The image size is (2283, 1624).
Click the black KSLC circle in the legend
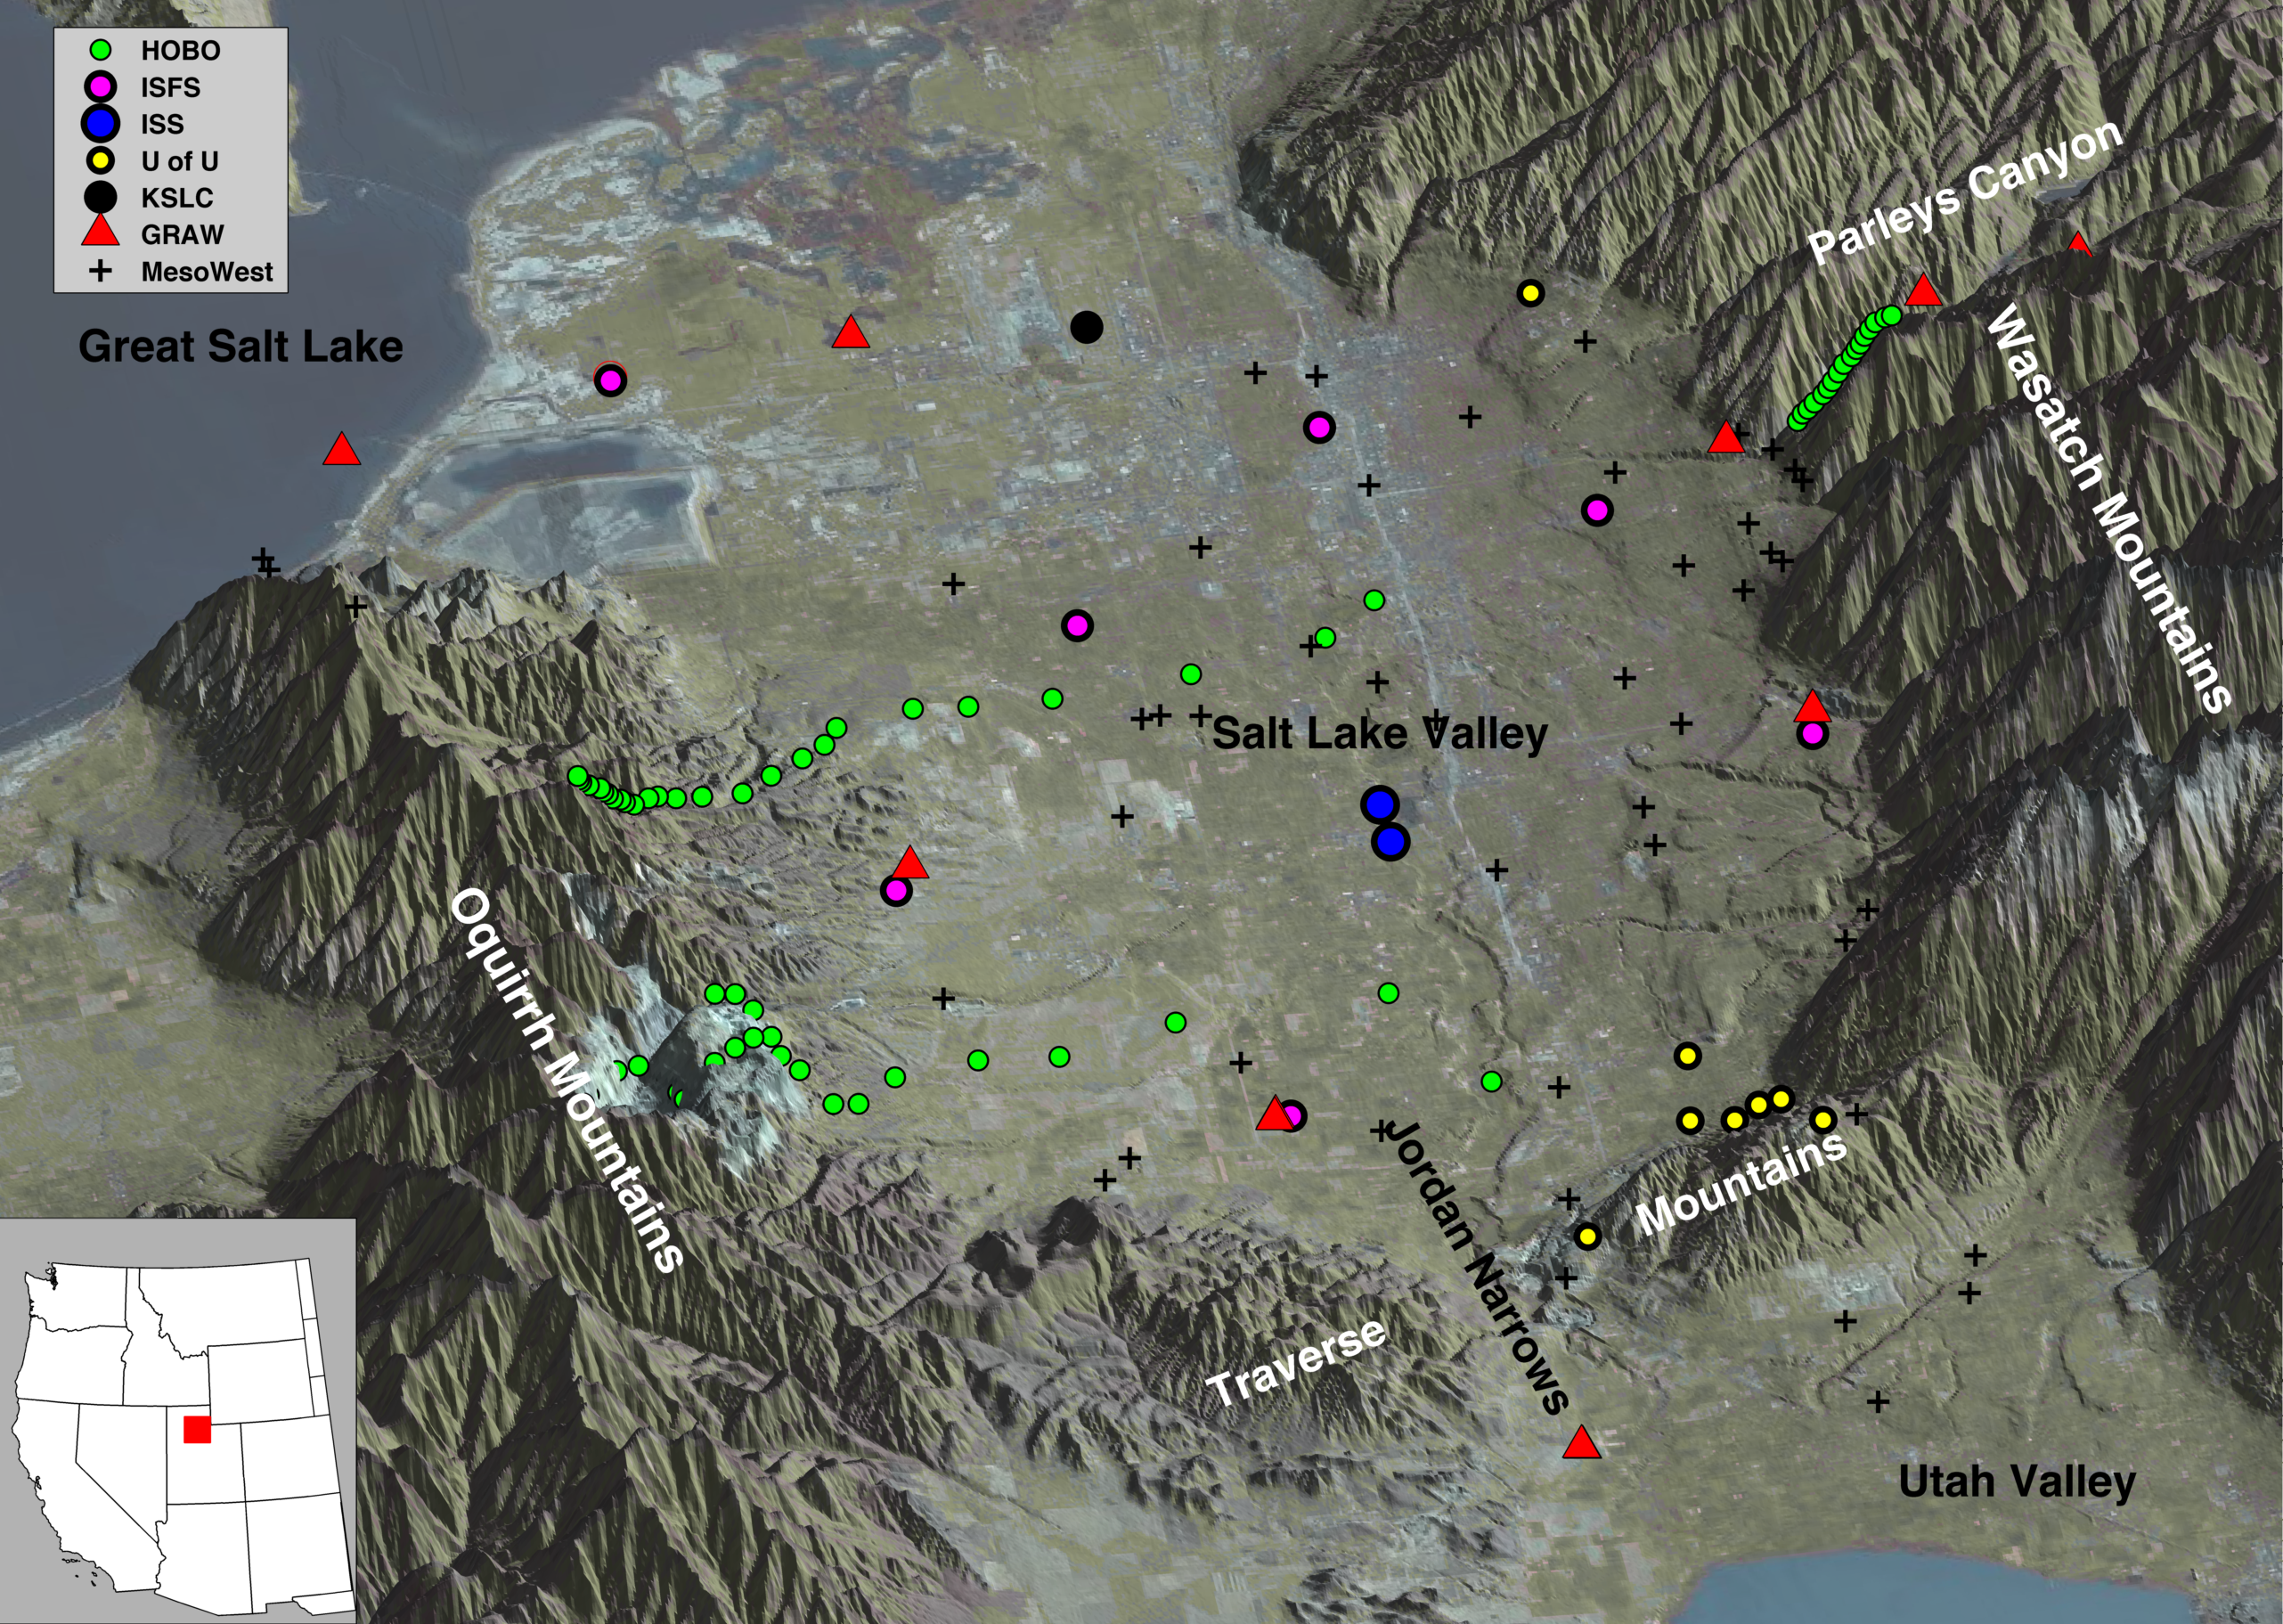click(x=101, y=197)
